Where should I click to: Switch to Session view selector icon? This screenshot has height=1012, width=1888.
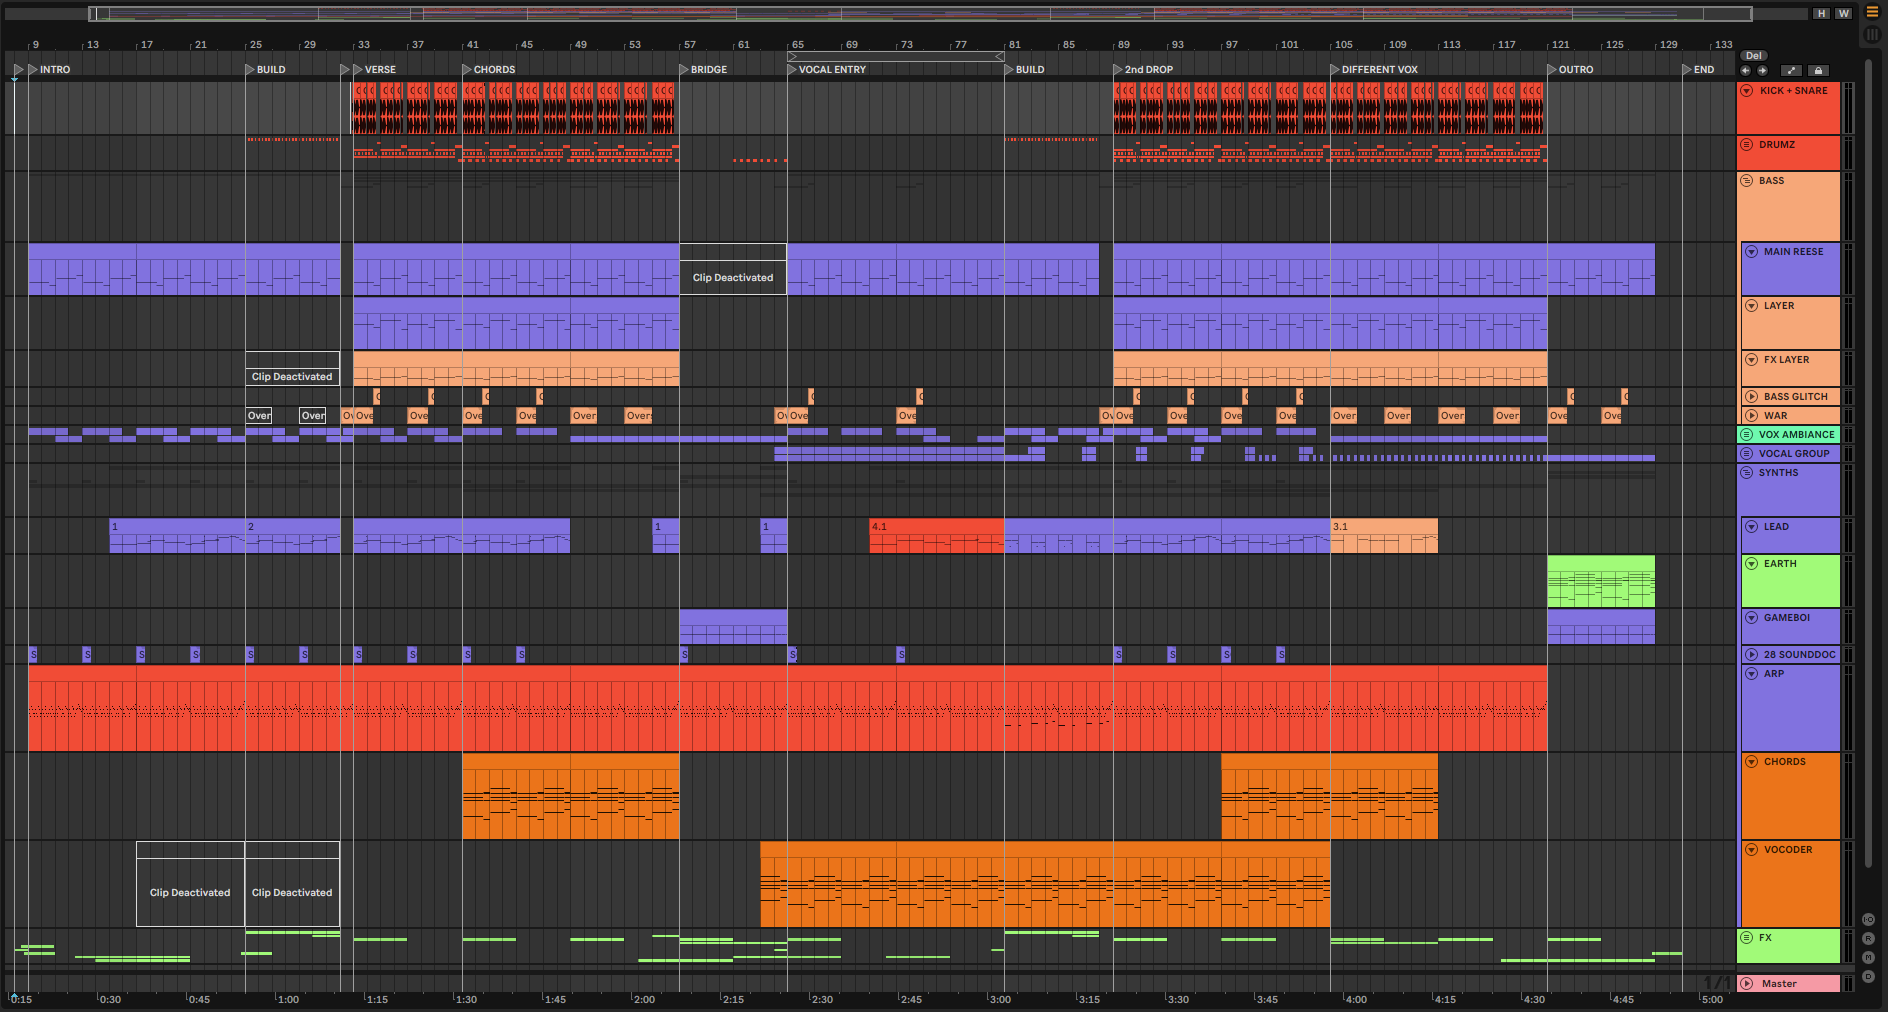[1872, 35]
